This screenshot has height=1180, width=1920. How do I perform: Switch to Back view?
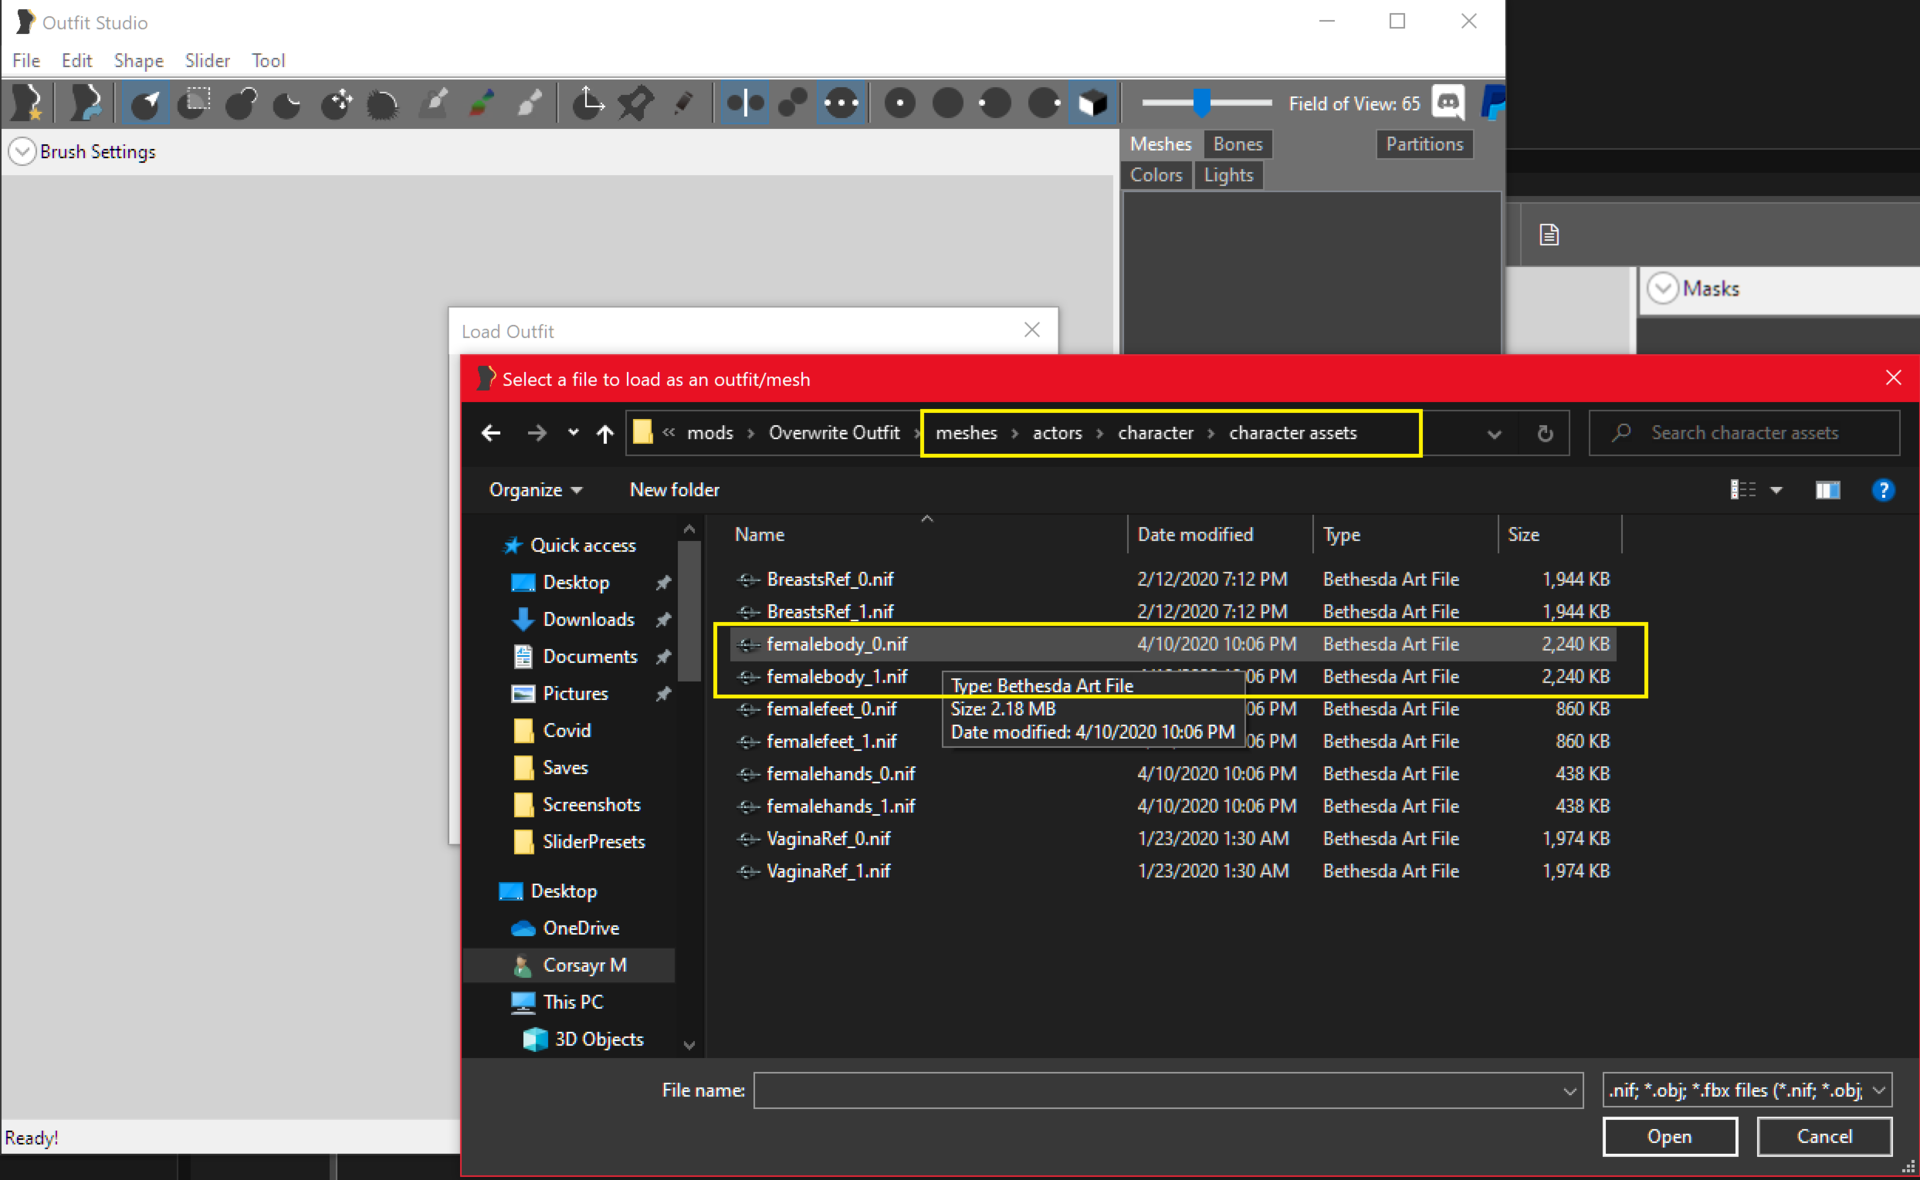[947, 103]
